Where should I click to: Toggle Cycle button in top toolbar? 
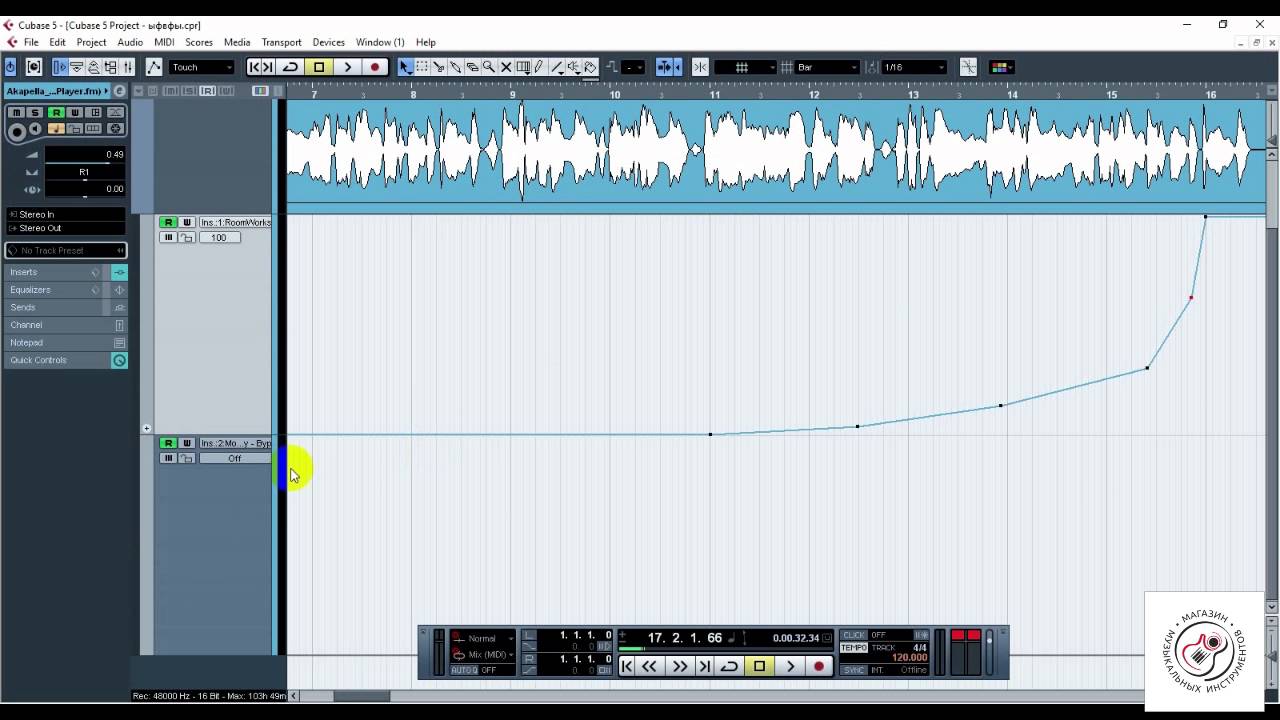point(290,67)
